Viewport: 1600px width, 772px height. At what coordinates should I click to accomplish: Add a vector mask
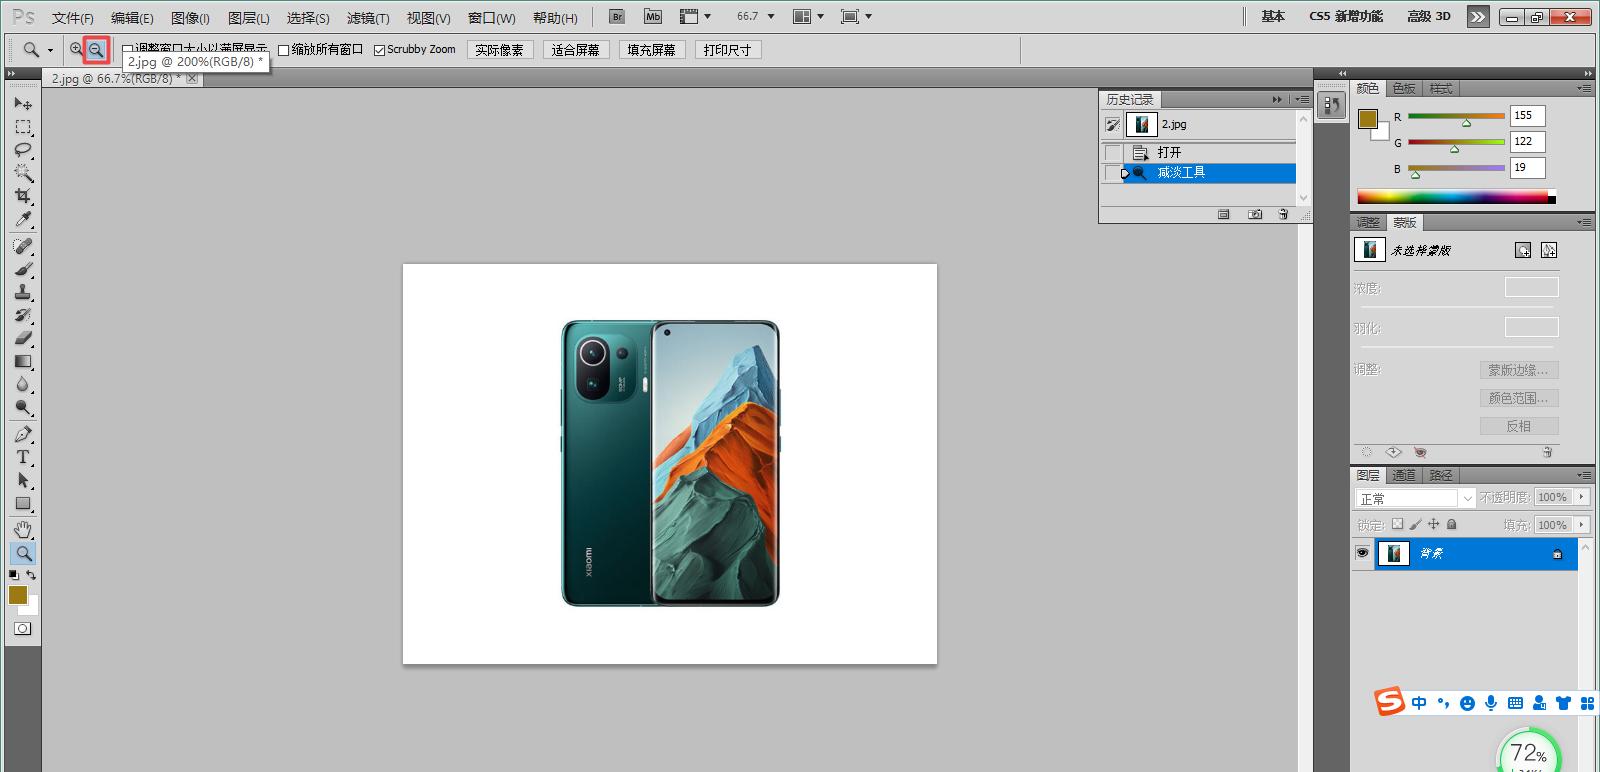[1549, 250]
